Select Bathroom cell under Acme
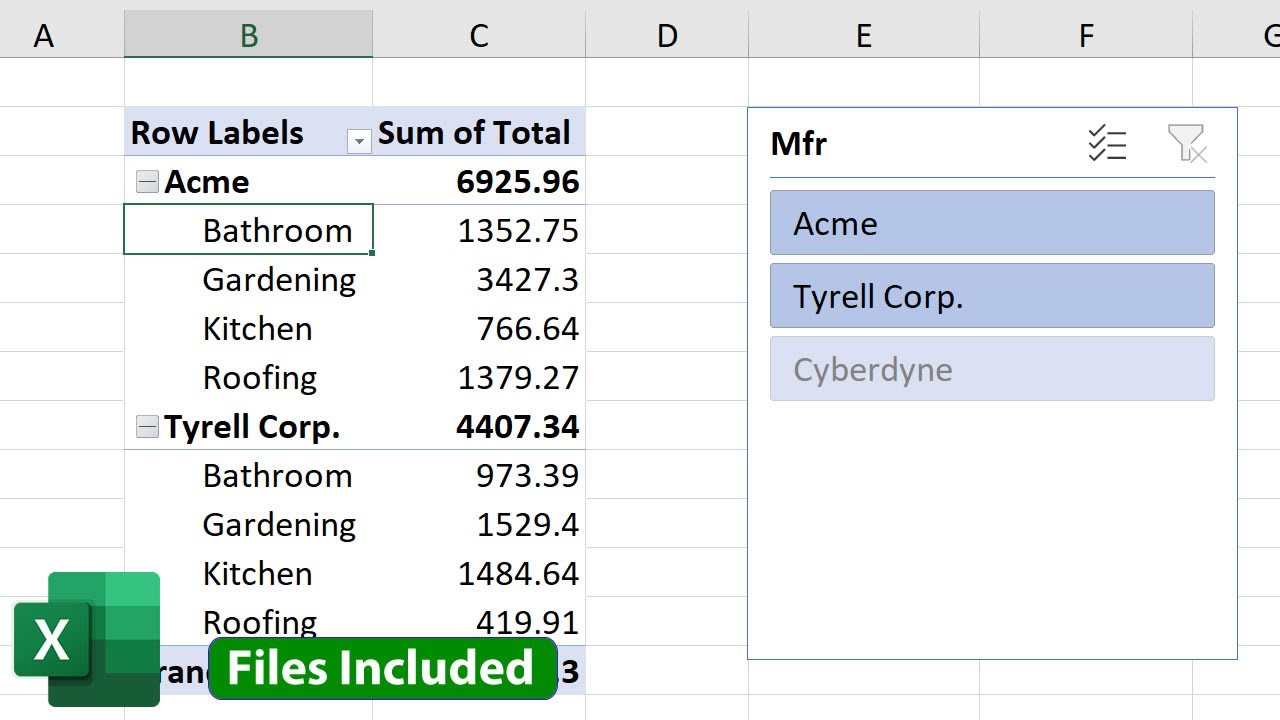The height and width of the screenshot is (720, 1280). point(249,230)
